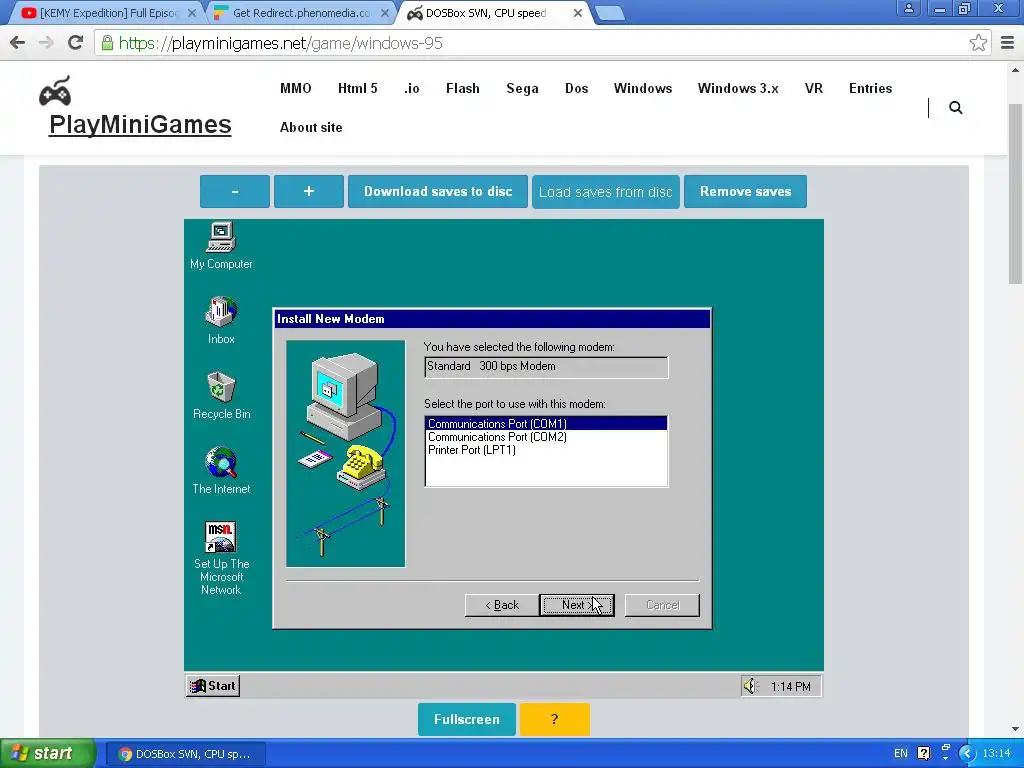The height and width of the screenshot is (768, 1024).
Task: Click the EN language indicator
Action: 901,753
